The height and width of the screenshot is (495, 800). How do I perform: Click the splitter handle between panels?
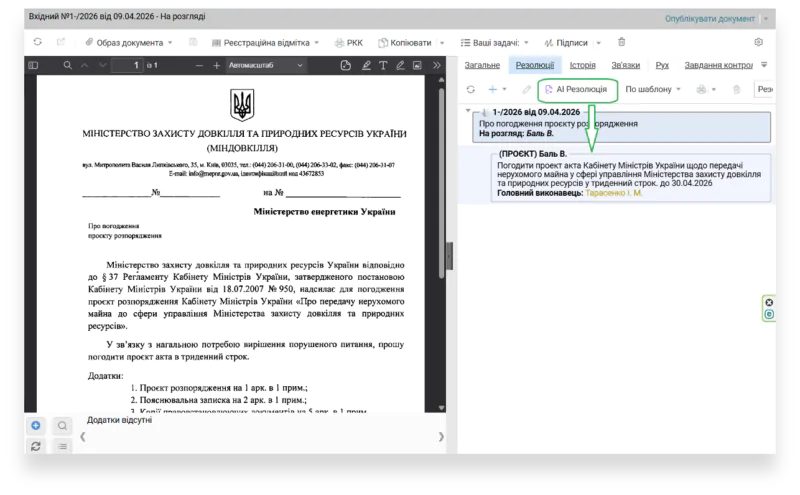pos(449,256)
